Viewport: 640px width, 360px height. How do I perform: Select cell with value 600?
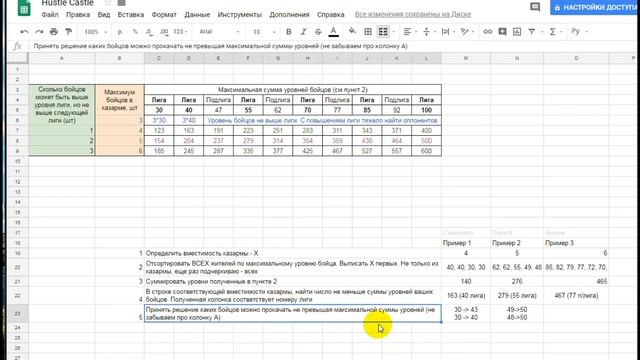pyautogui.click(x=427, y=151)
